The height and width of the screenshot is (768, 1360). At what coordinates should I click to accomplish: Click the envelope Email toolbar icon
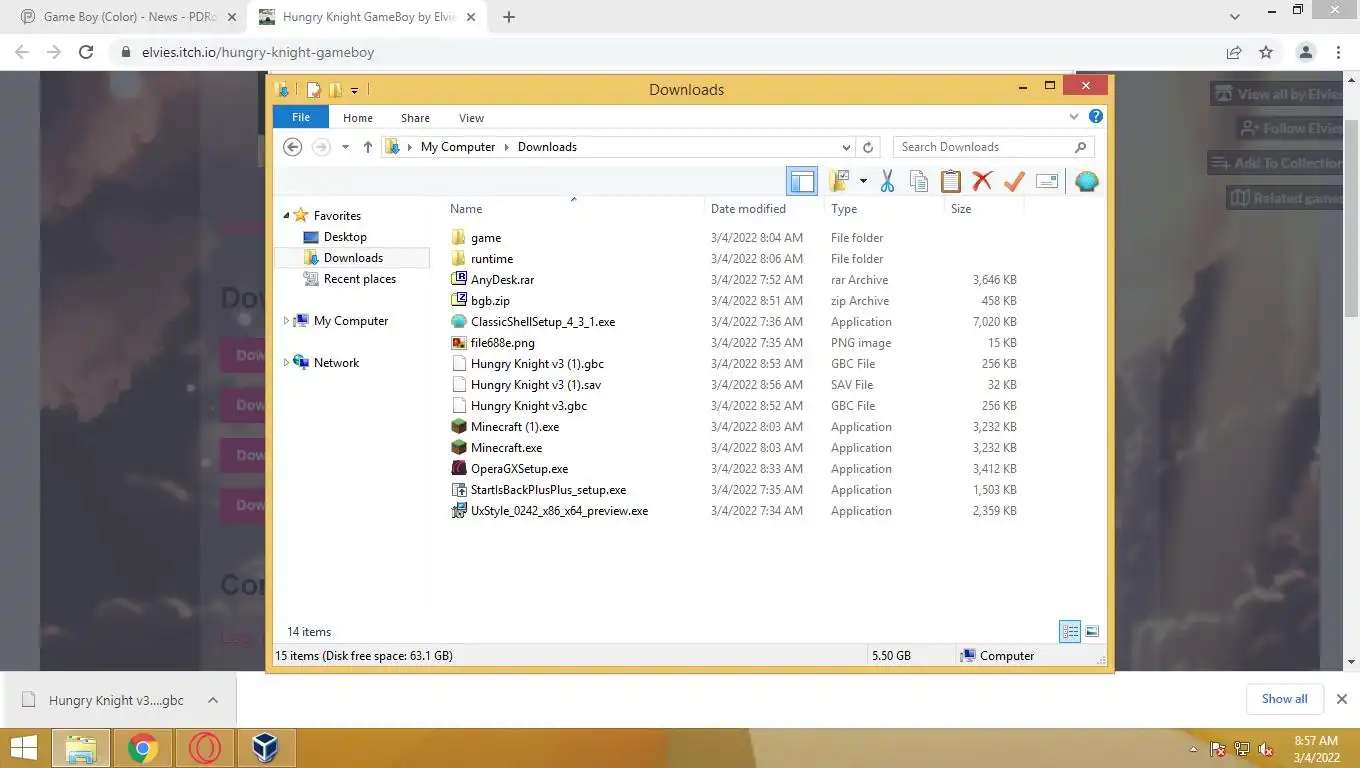click(1047, 181)
